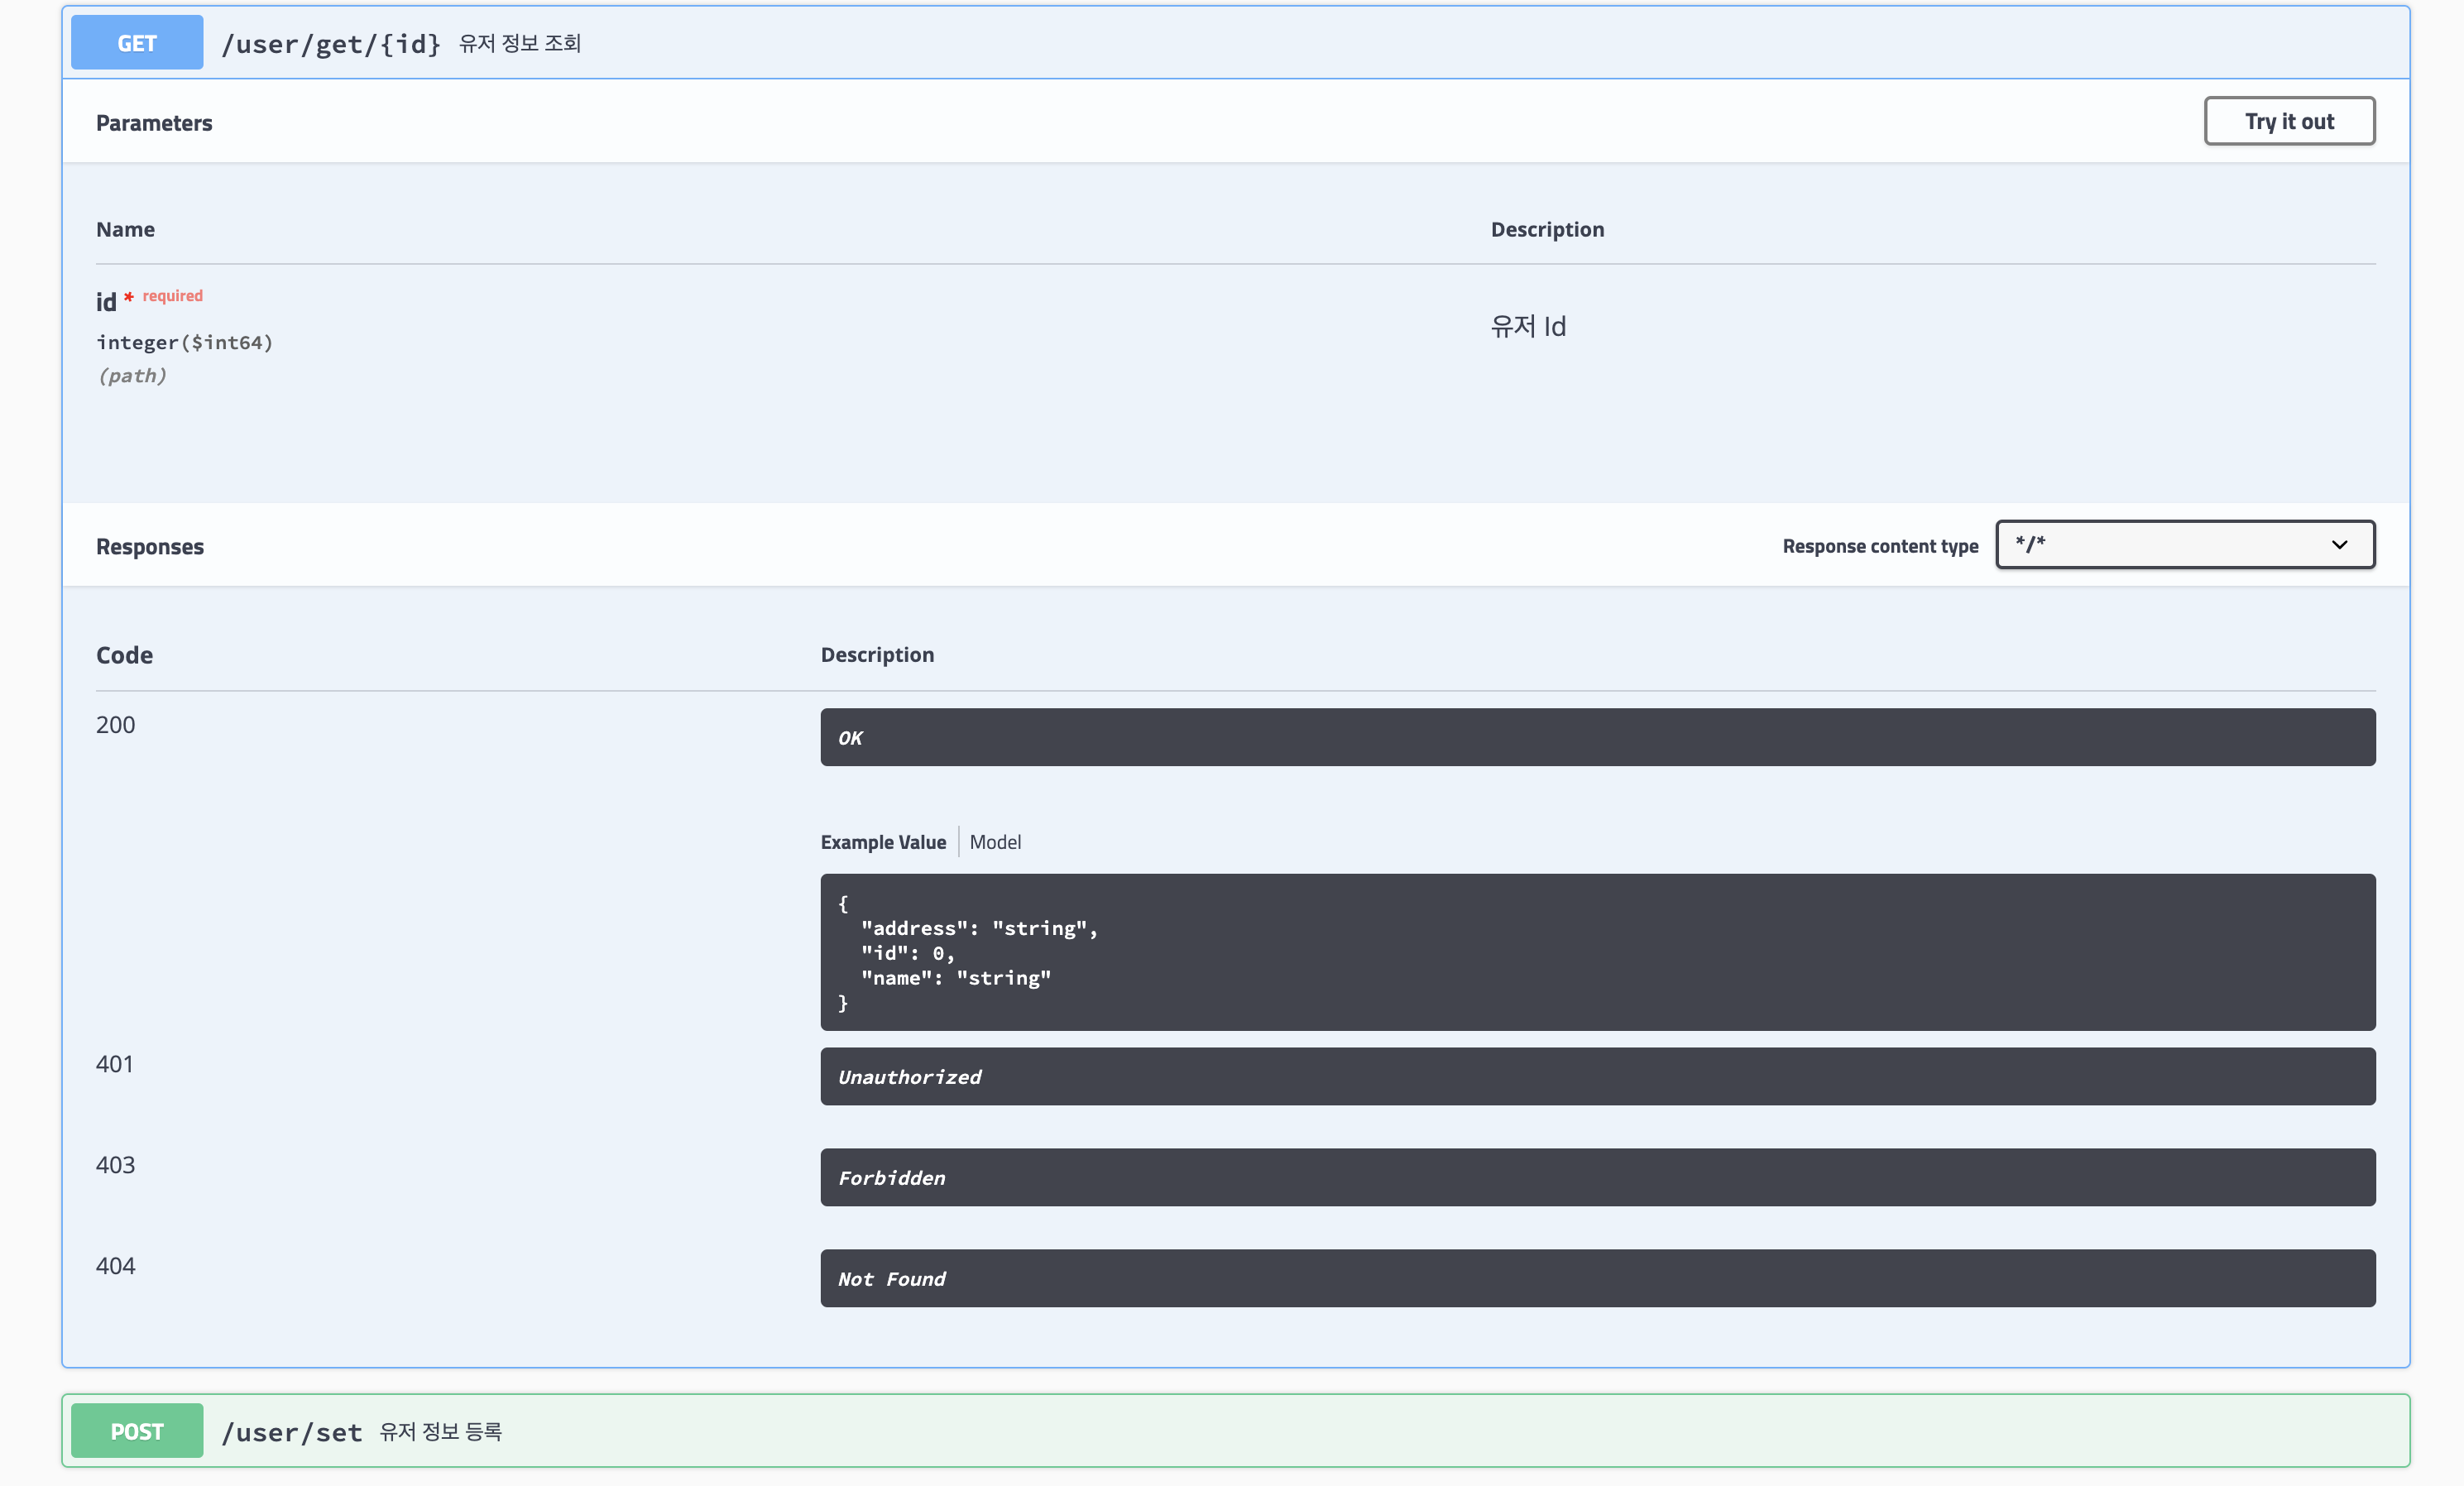Click the blue GET method badge
Viewport: 2464px width, 1486px height.
pyautogui.click(x=137, y=43)
